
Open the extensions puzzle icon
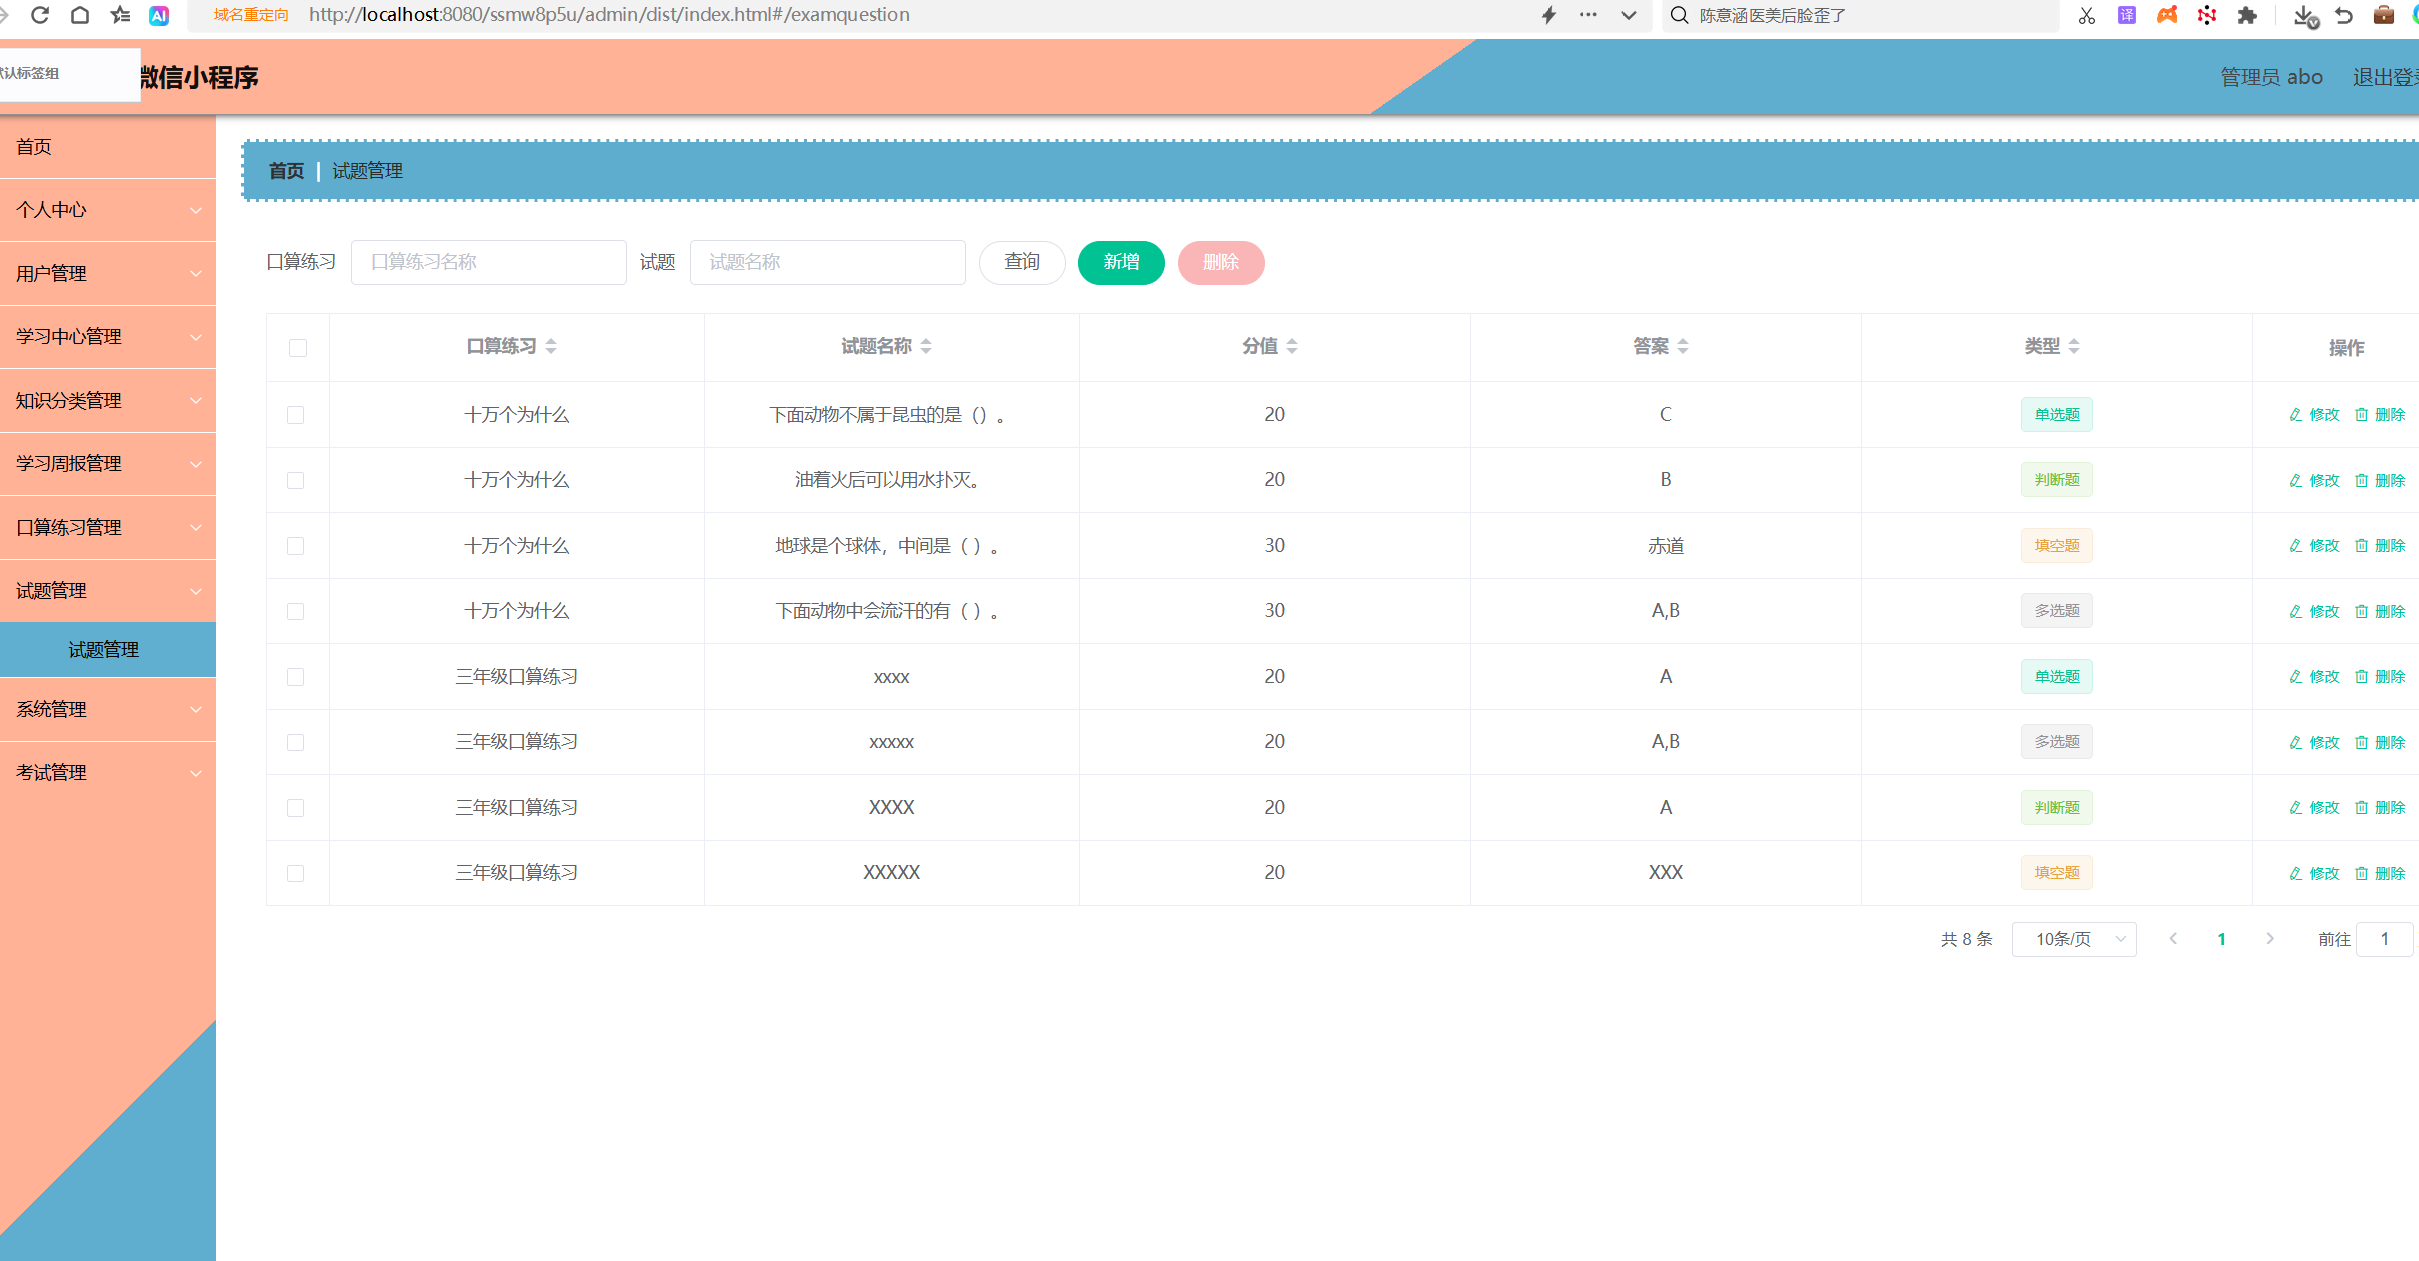pos(2247,15)
